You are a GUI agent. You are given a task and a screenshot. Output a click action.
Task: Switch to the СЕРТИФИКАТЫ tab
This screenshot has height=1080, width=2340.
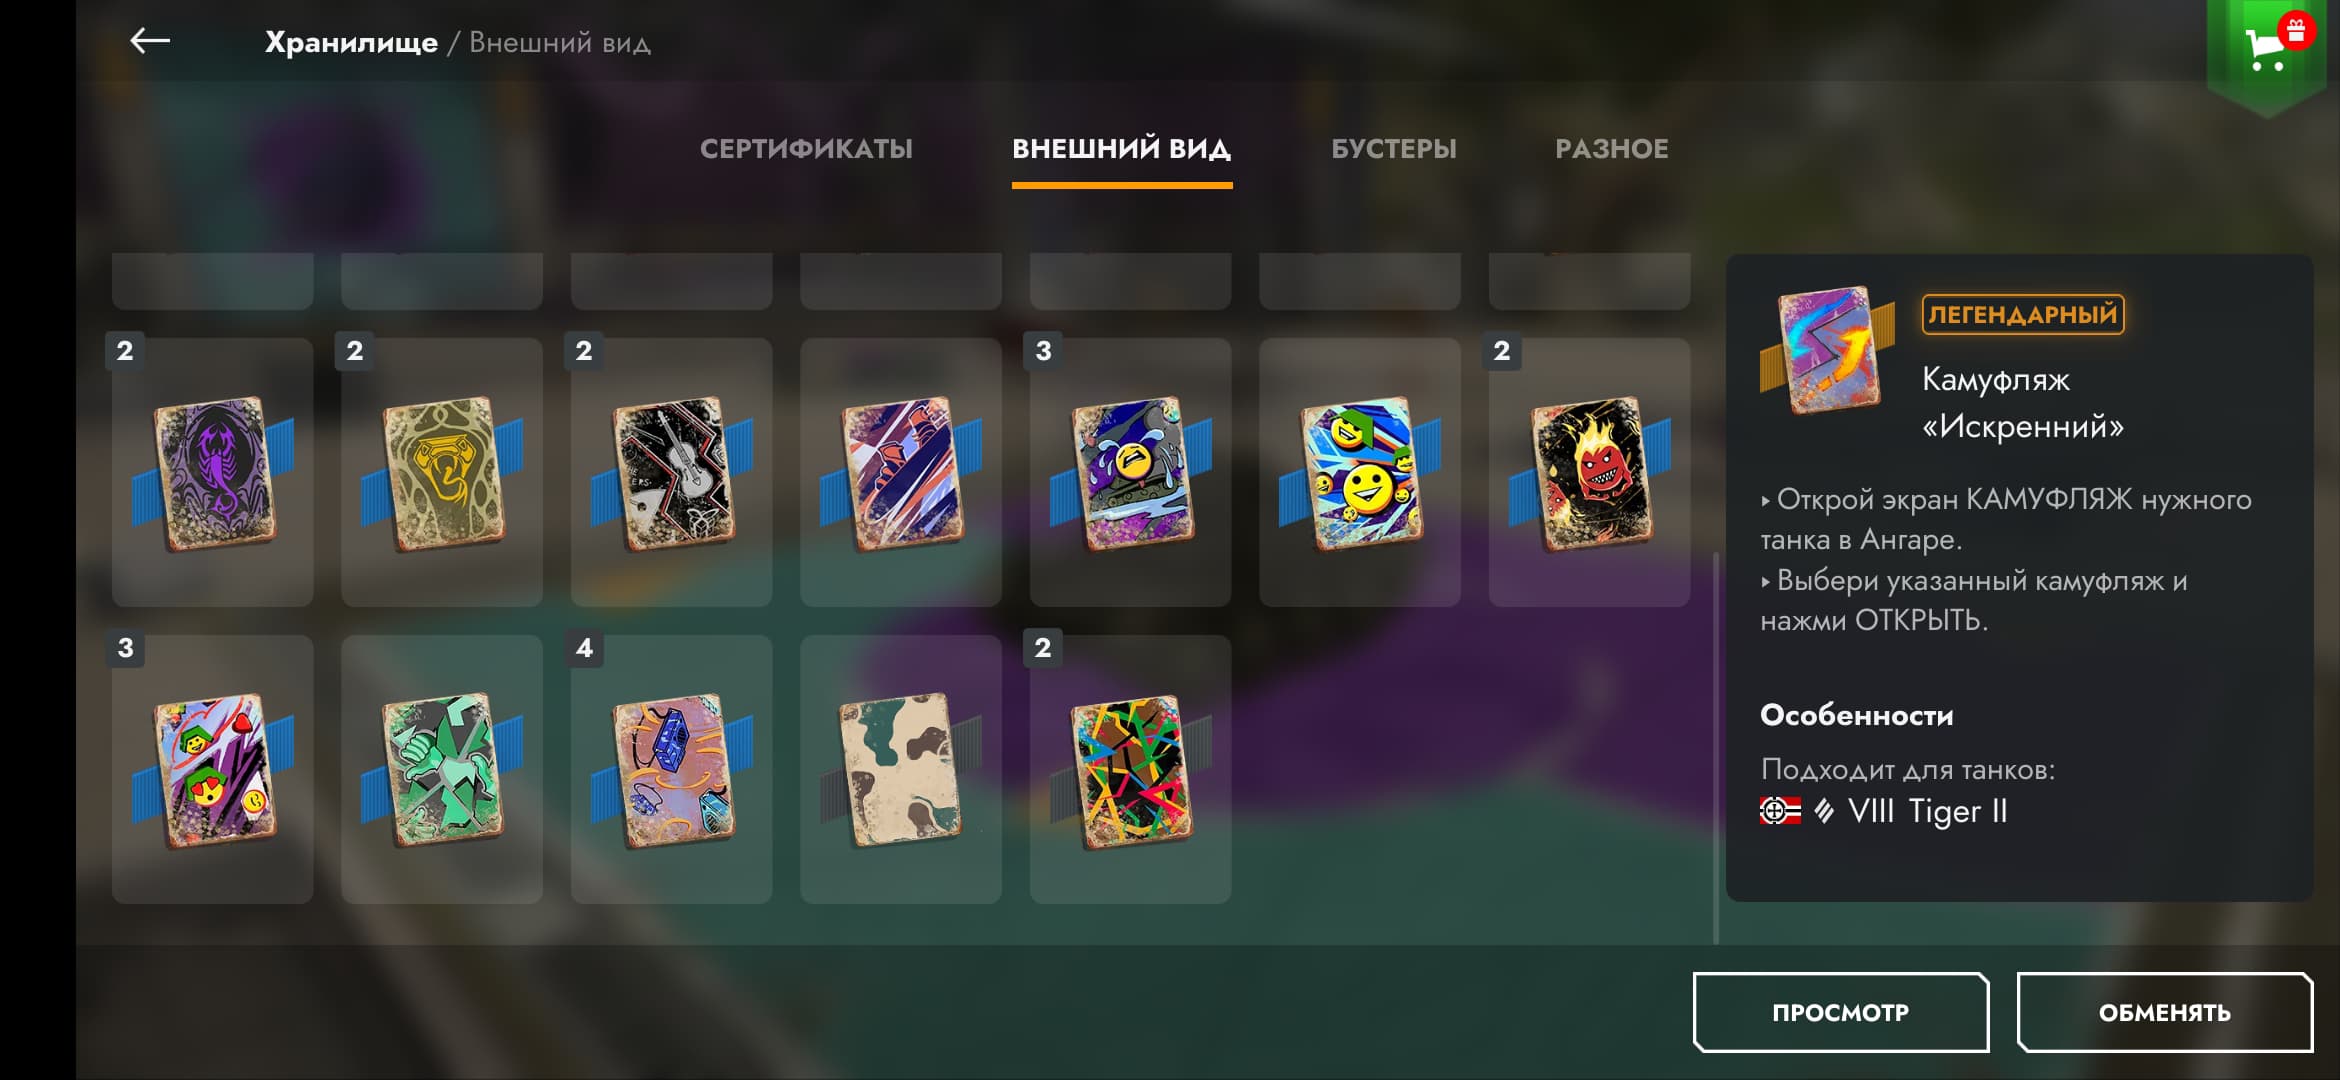coord(806,149)
